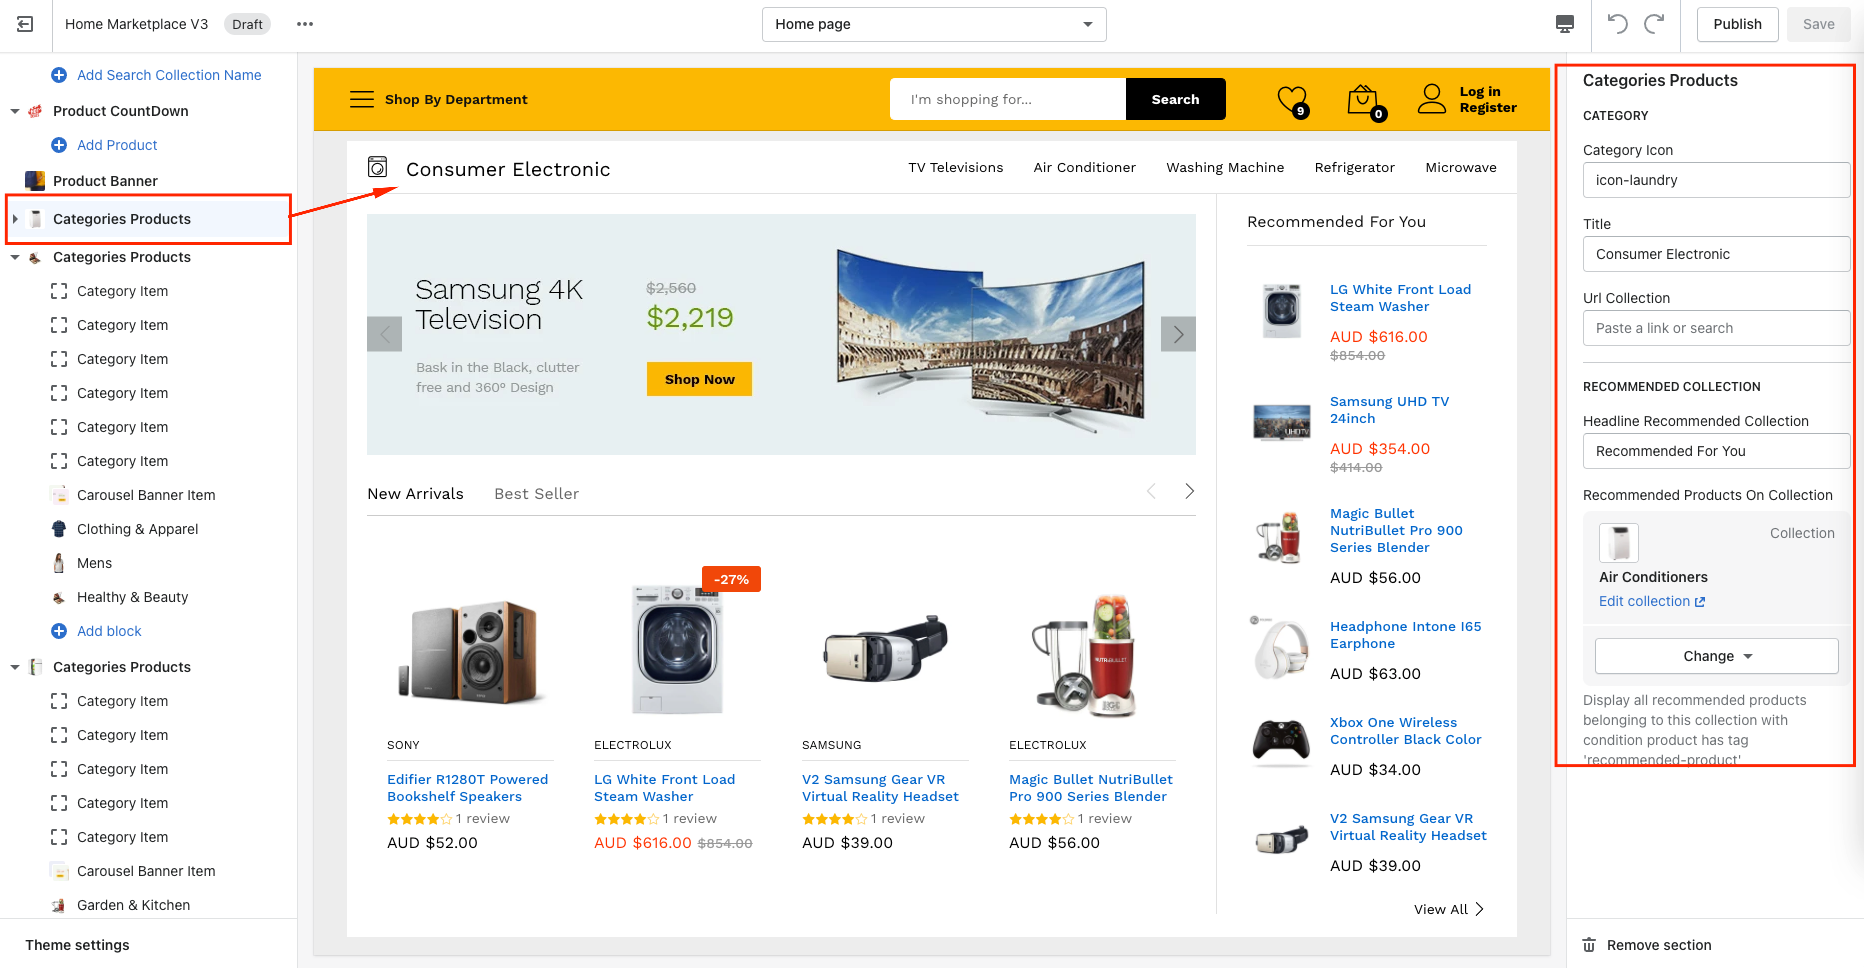Open the wishlist heart icon
The width and height of the screenshot is (1864, 968).
pos(1292,99)
